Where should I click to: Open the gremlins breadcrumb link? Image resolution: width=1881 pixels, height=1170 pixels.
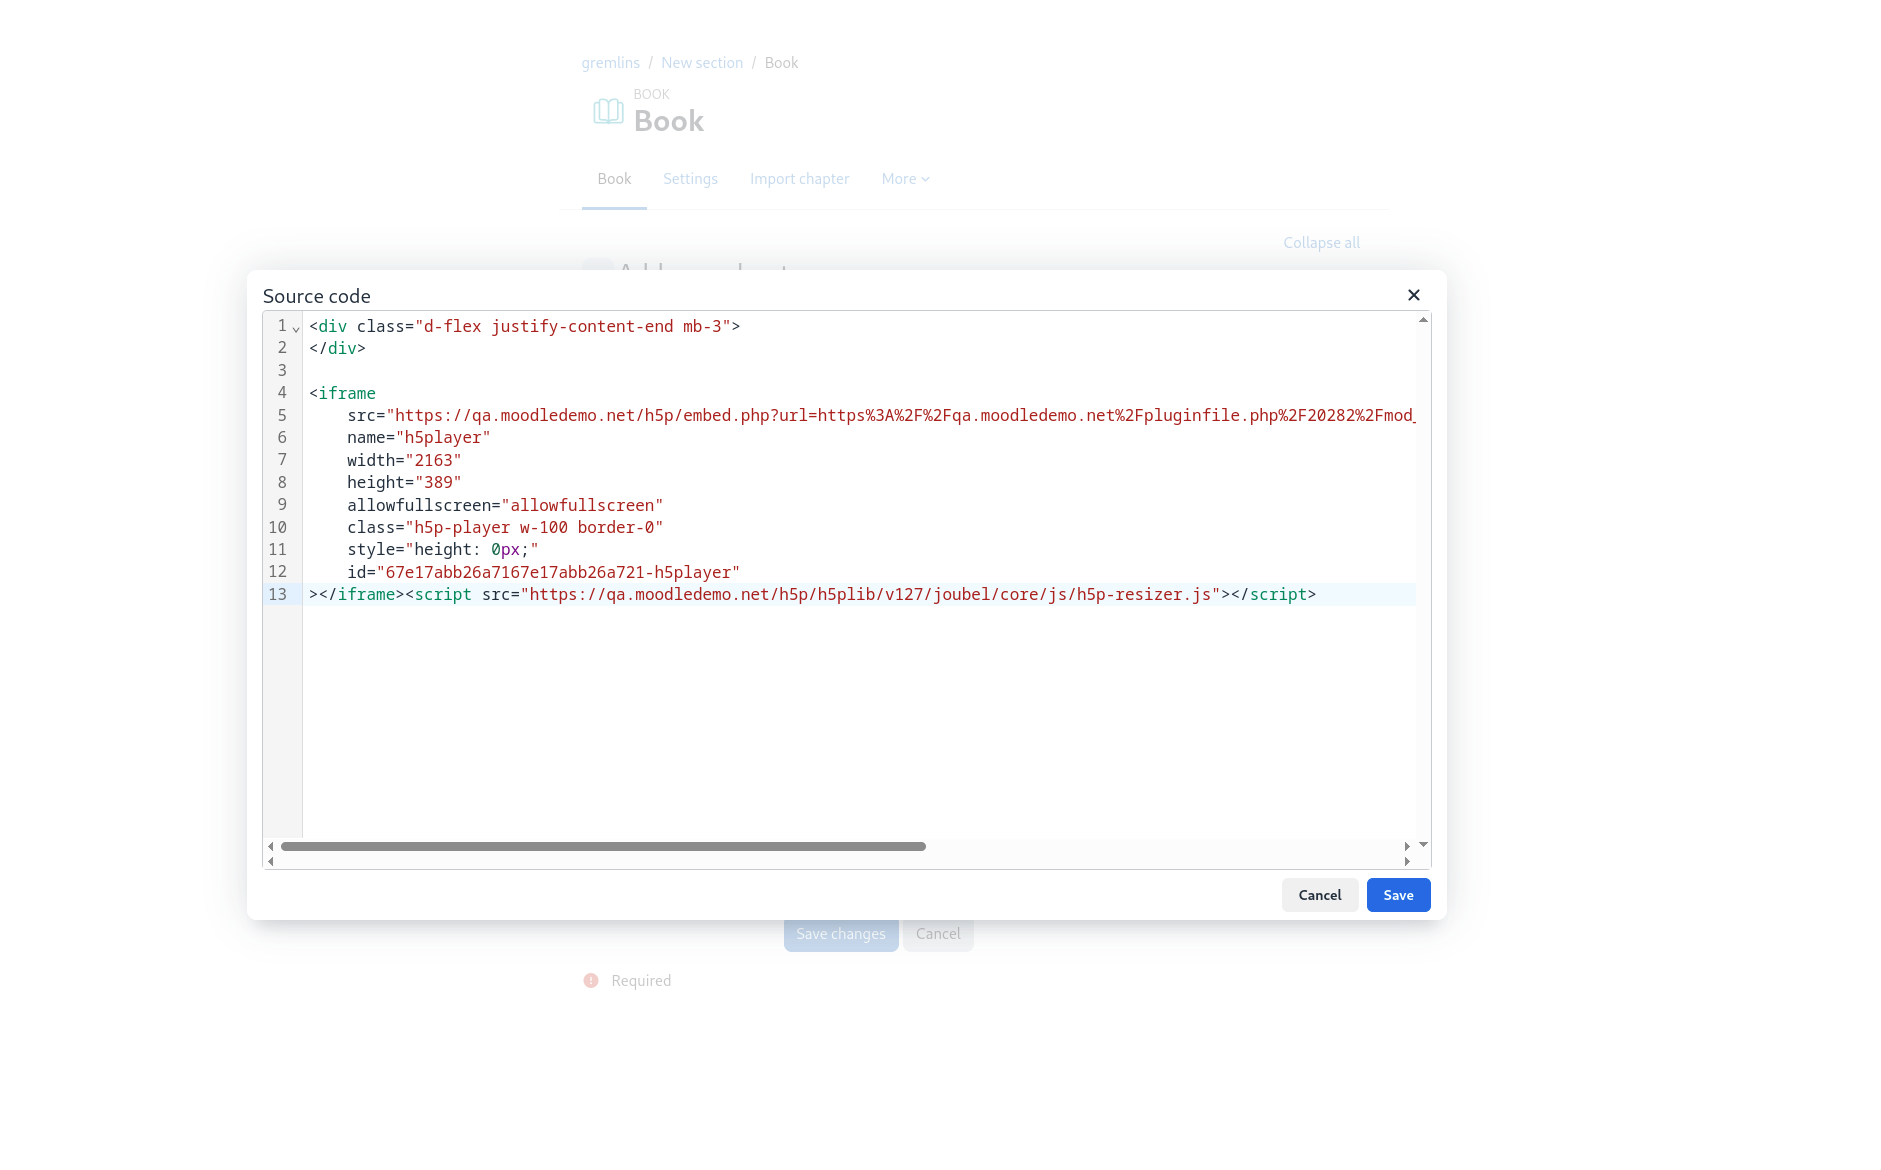tap(610, 63)
